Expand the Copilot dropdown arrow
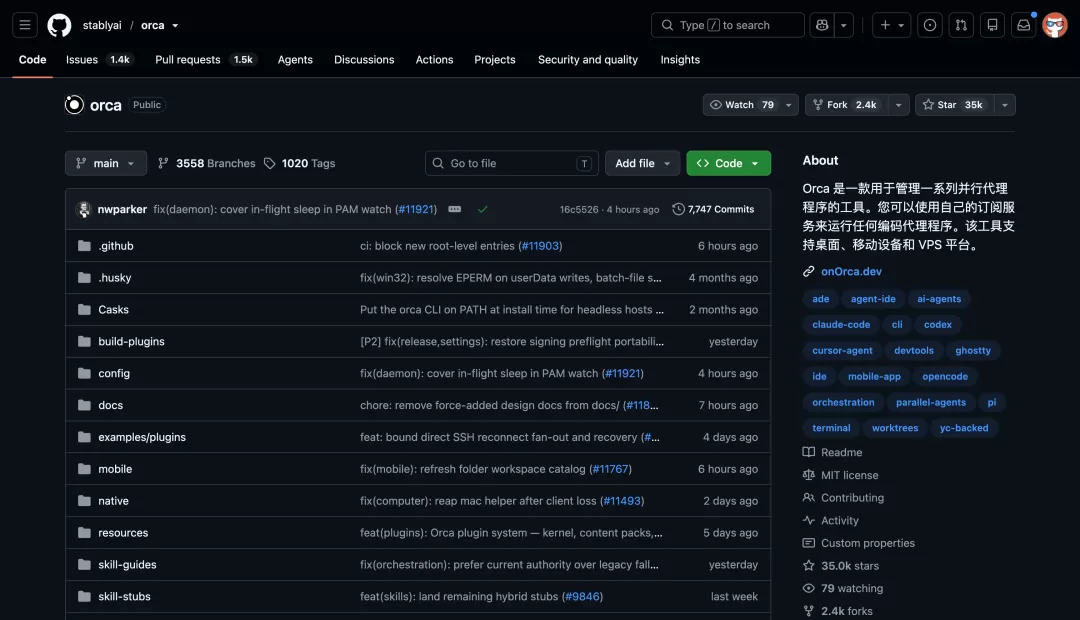Viewport: 1080px width, 620px height. (844, 25)
